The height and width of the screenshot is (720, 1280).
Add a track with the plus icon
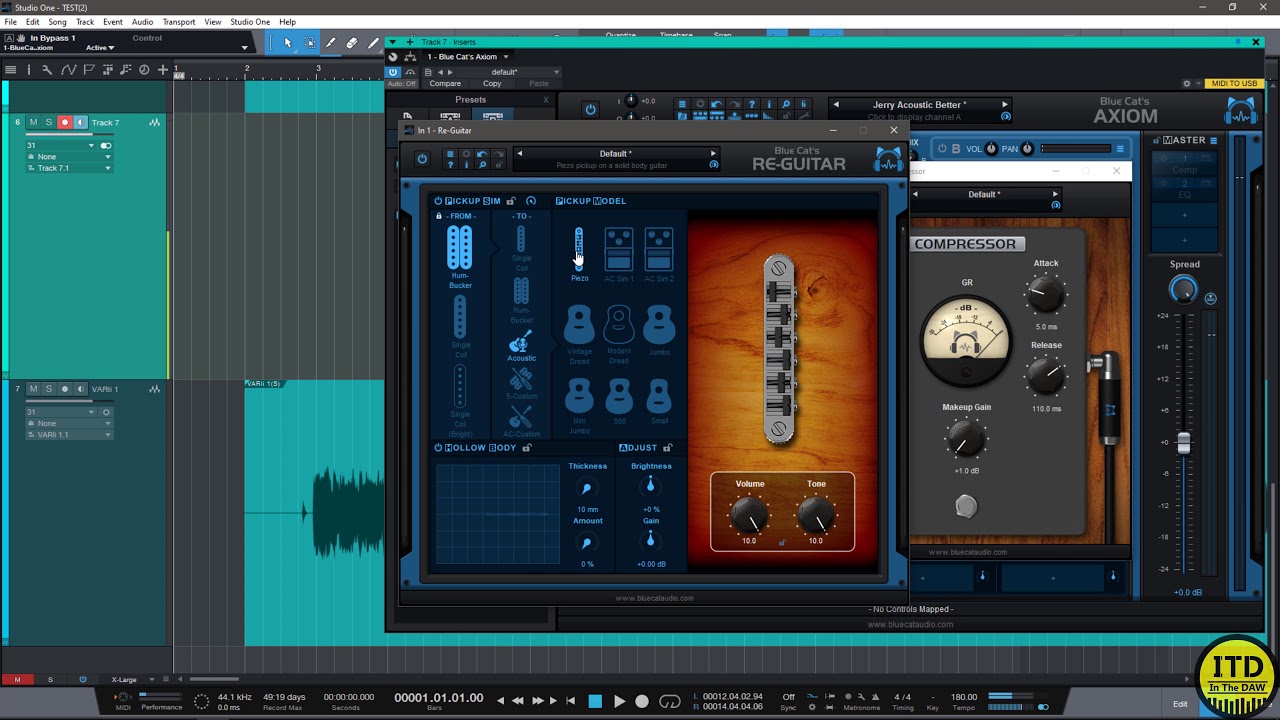pyautogui.click(x=163, y=69)
